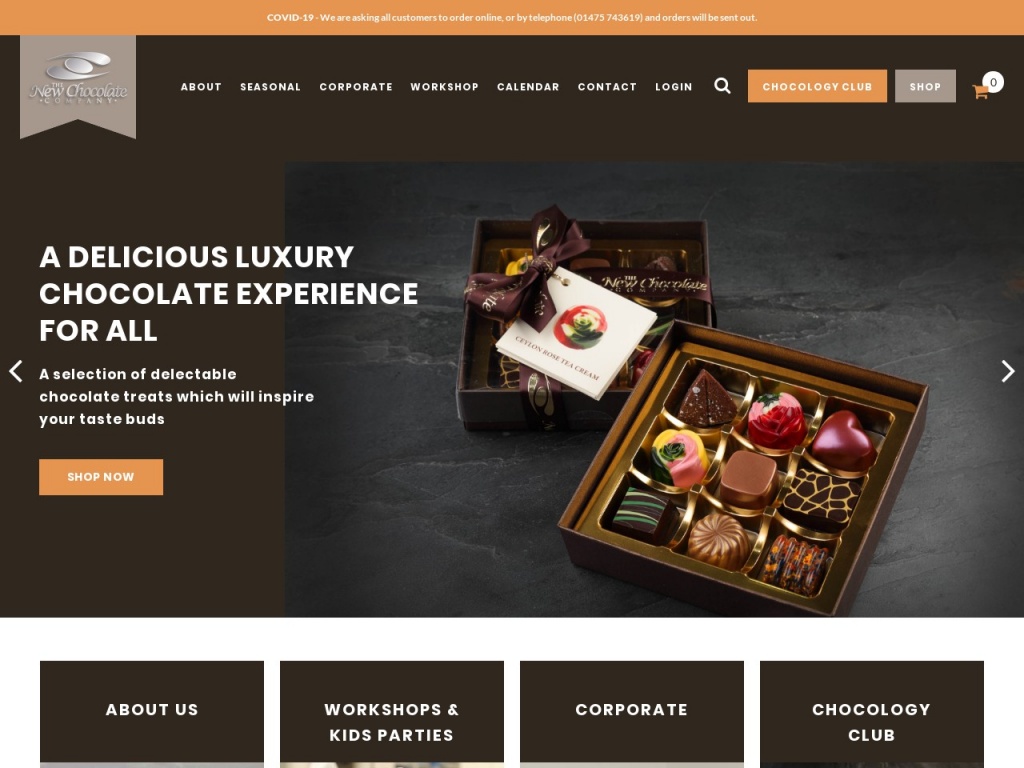The width and height of the screenshot is (1024, 768).
Task: View the Calendar page
Action: (528, 87)
